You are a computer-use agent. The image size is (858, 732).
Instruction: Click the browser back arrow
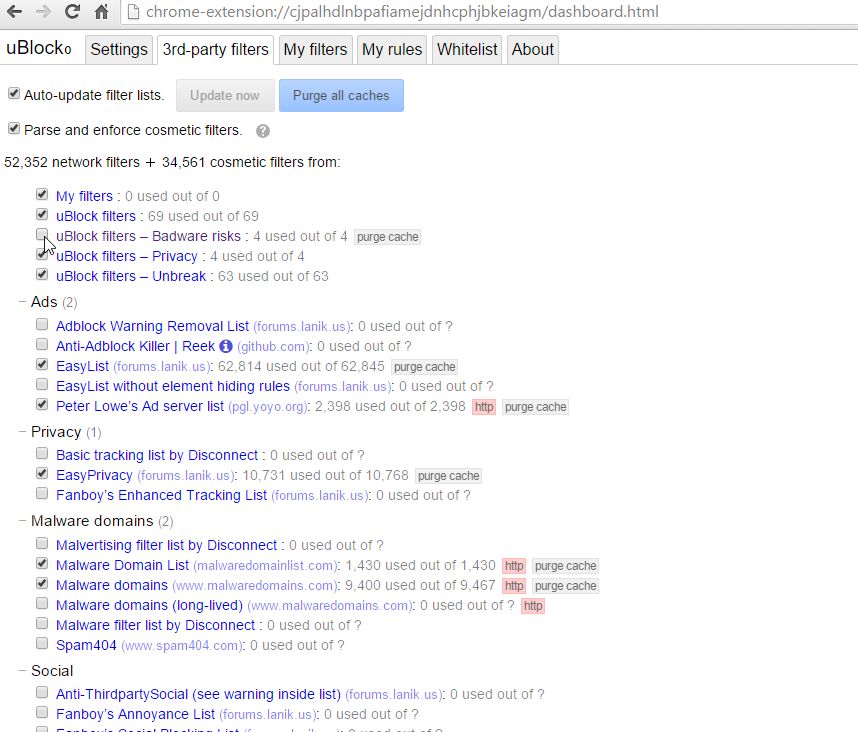pyautogui.click(x=14, y=11)
